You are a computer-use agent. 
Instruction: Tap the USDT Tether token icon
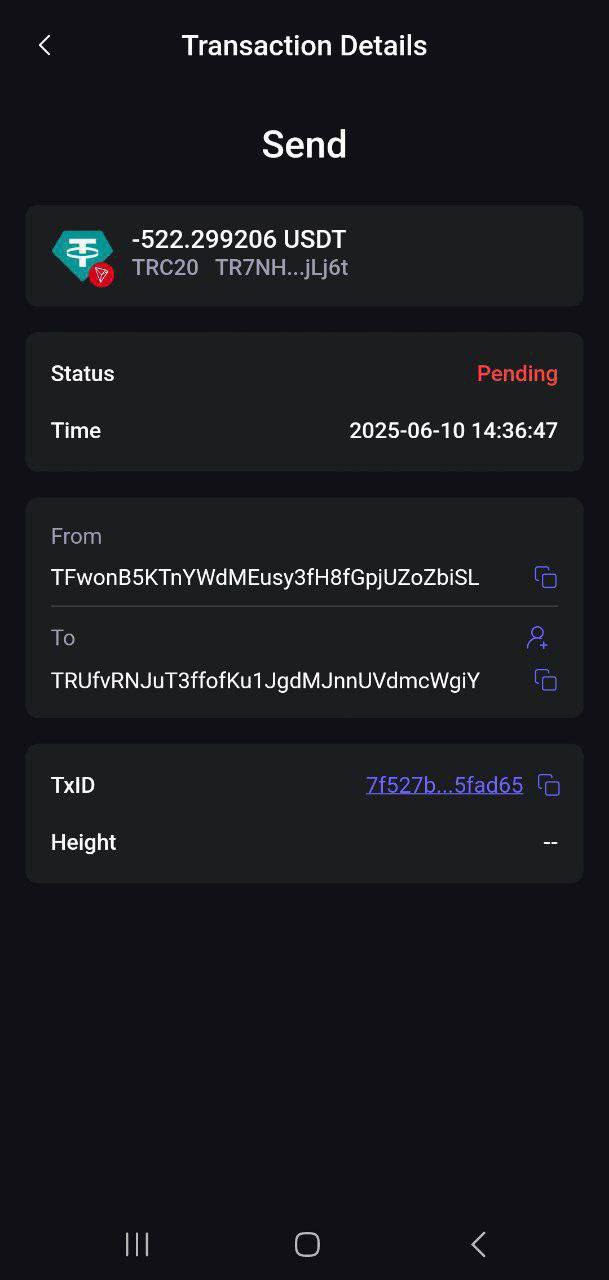tap(80, 256)
